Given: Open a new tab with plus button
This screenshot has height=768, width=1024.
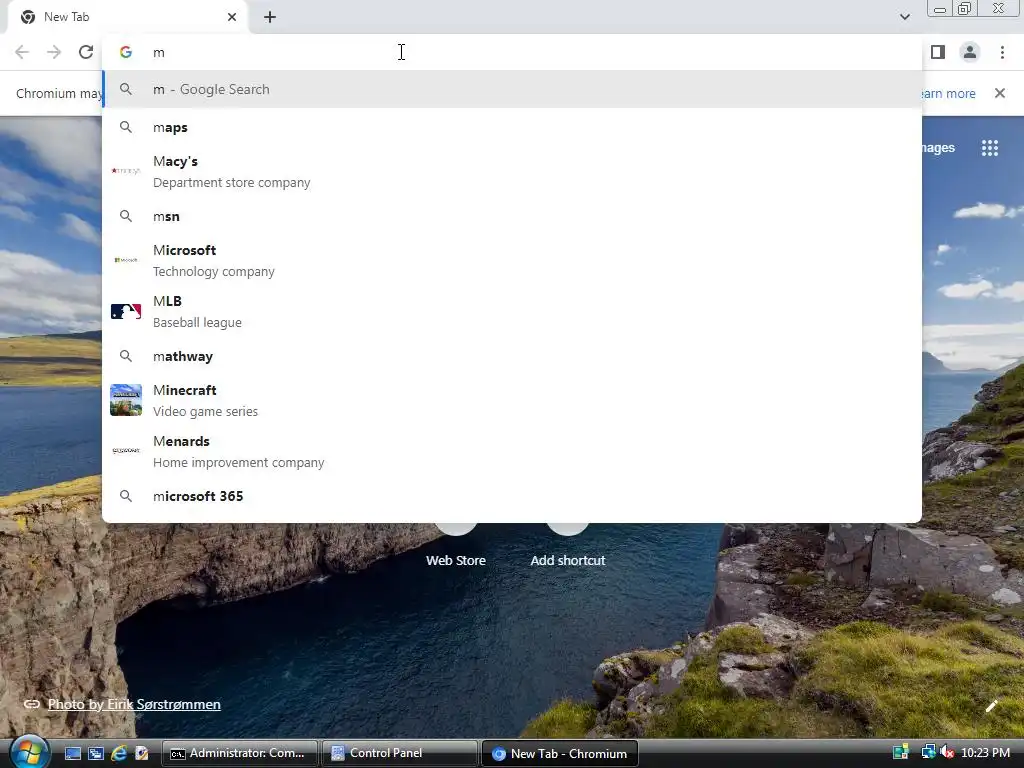Looking at the screenshot, I should (x=270, y=17).
